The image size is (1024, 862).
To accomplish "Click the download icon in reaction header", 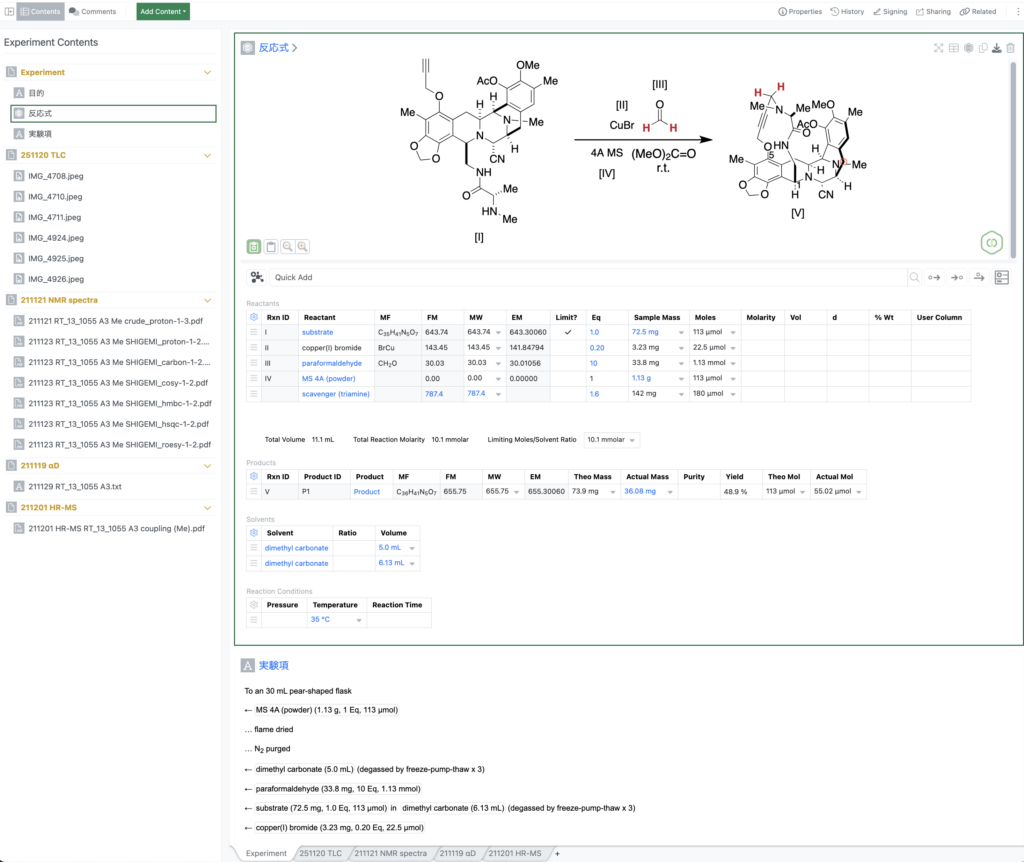I will tap(996, 47).
